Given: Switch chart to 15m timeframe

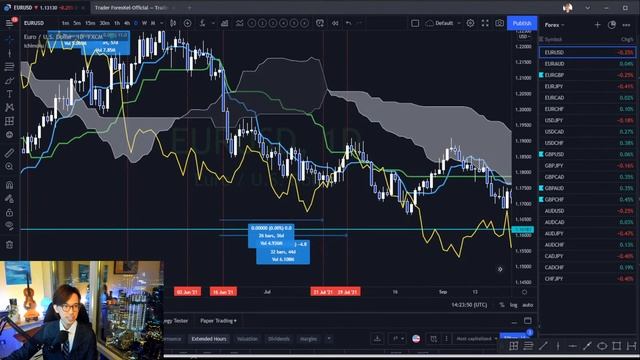Looking at the screenshot, I should 90,23.
